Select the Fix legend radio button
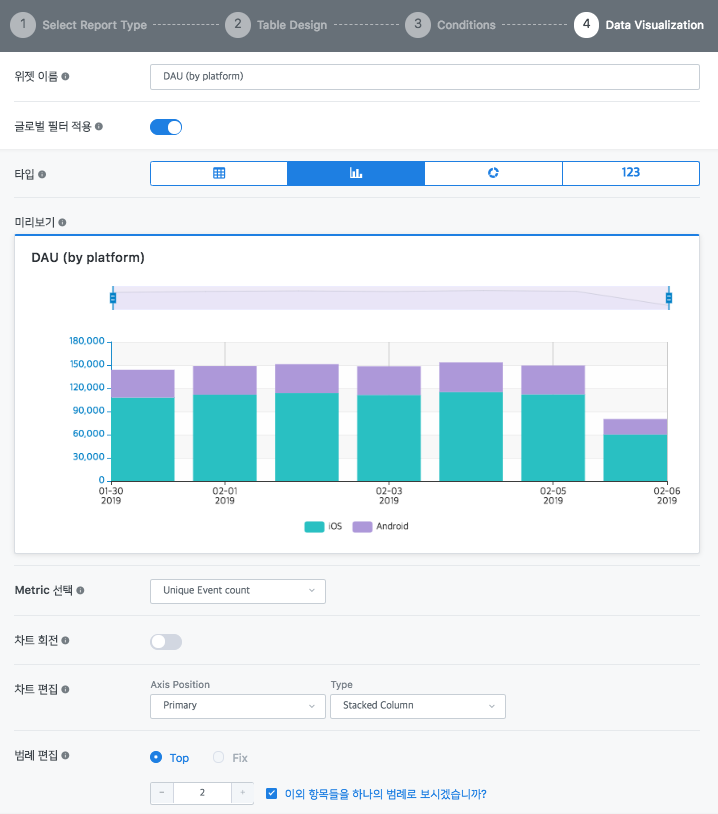The width and height of the screenshot is (718, 814). 219,757
